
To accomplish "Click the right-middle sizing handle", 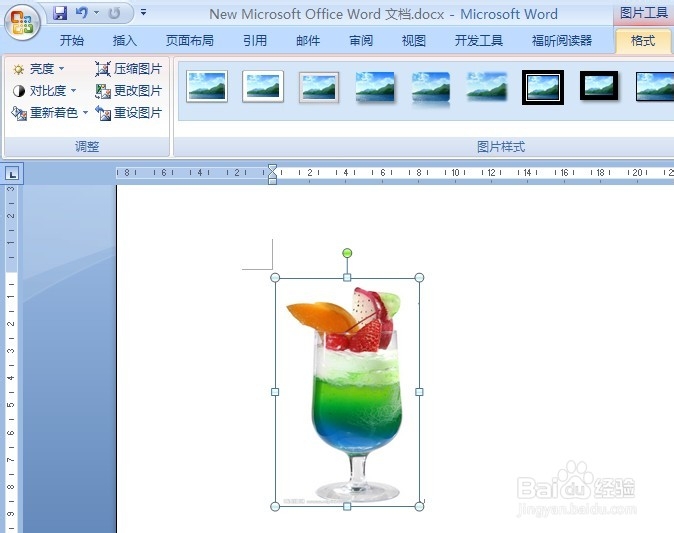I will 420,392.
